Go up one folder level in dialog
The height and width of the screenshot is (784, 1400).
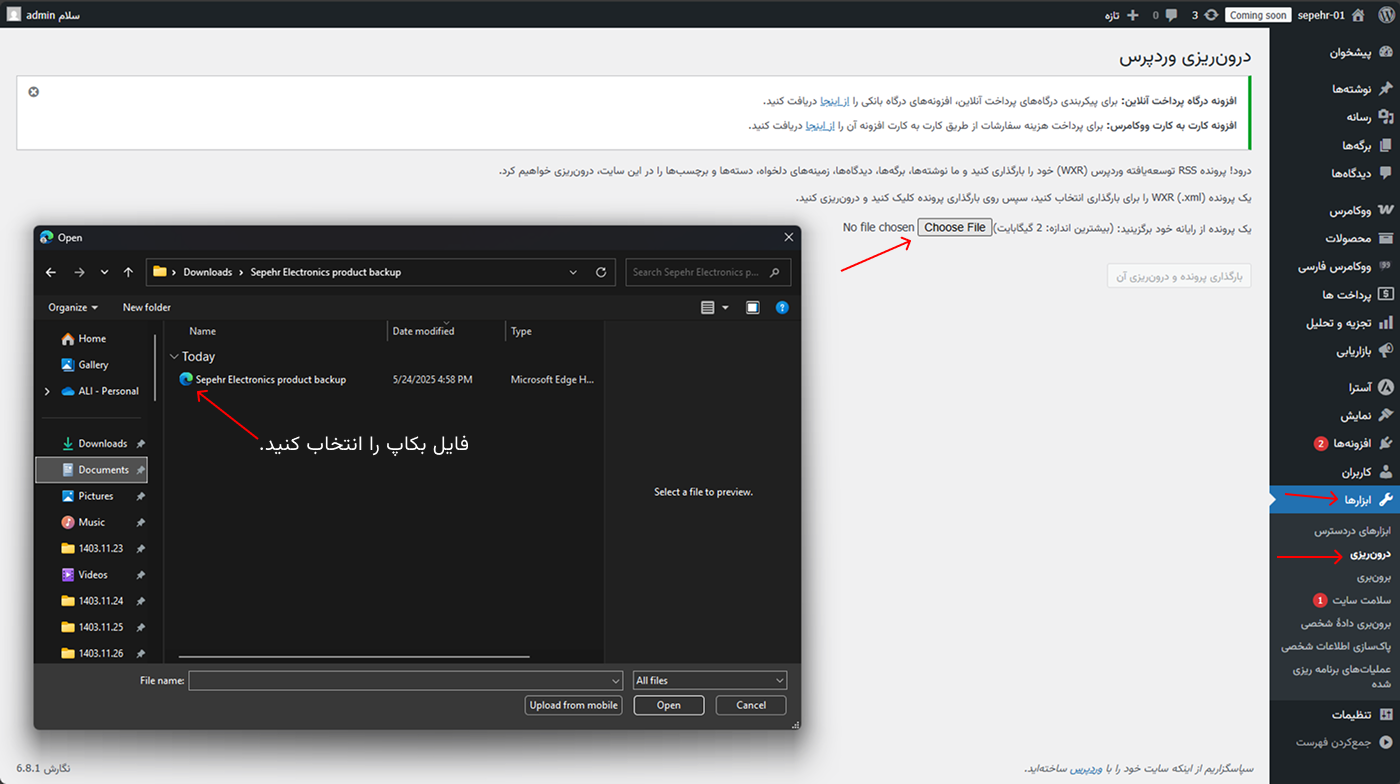point(128,272)
